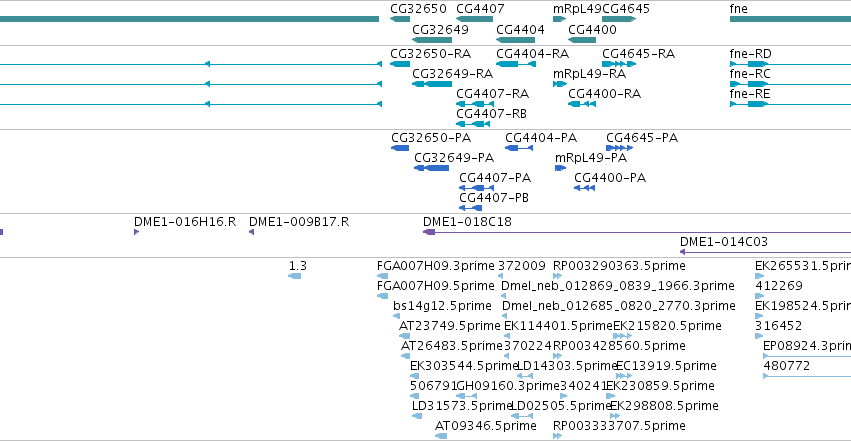Select the CG32649 gene feature
The height and width of the screenshot is (441, 851).
pos(432,40)
